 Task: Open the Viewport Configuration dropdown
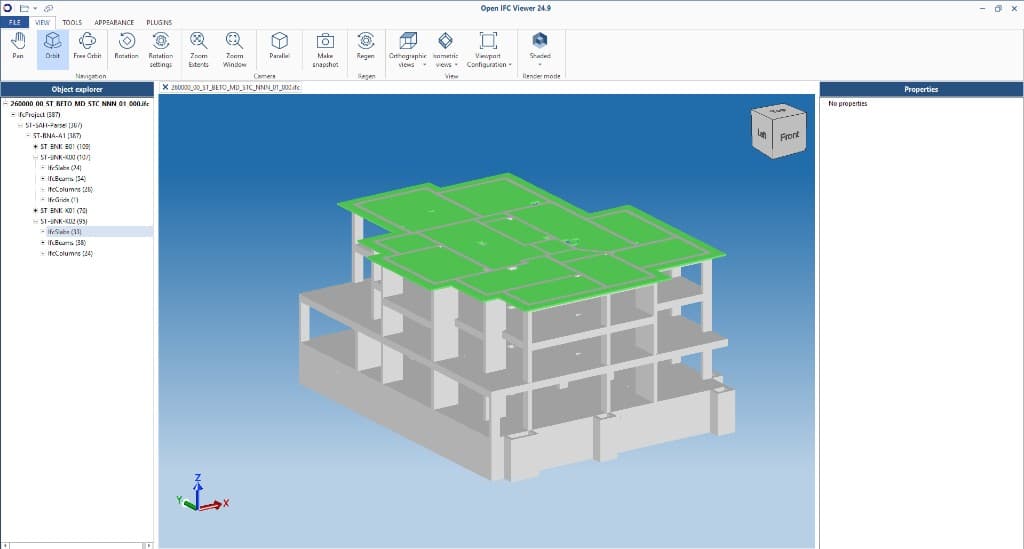tap(488, 50)
